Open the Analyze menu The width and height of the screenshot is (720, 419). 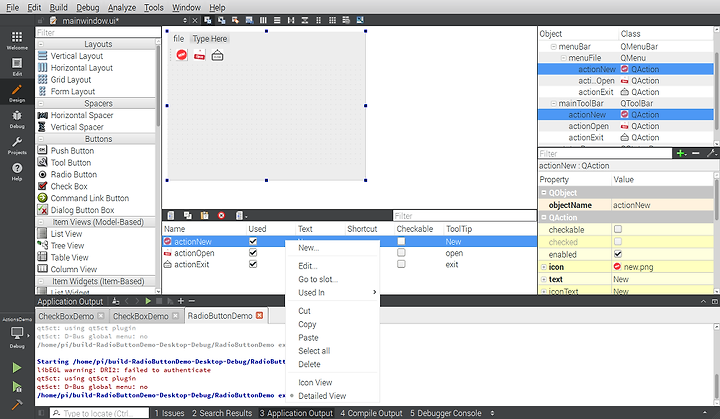pyautogui.click(x=122, y=7)
